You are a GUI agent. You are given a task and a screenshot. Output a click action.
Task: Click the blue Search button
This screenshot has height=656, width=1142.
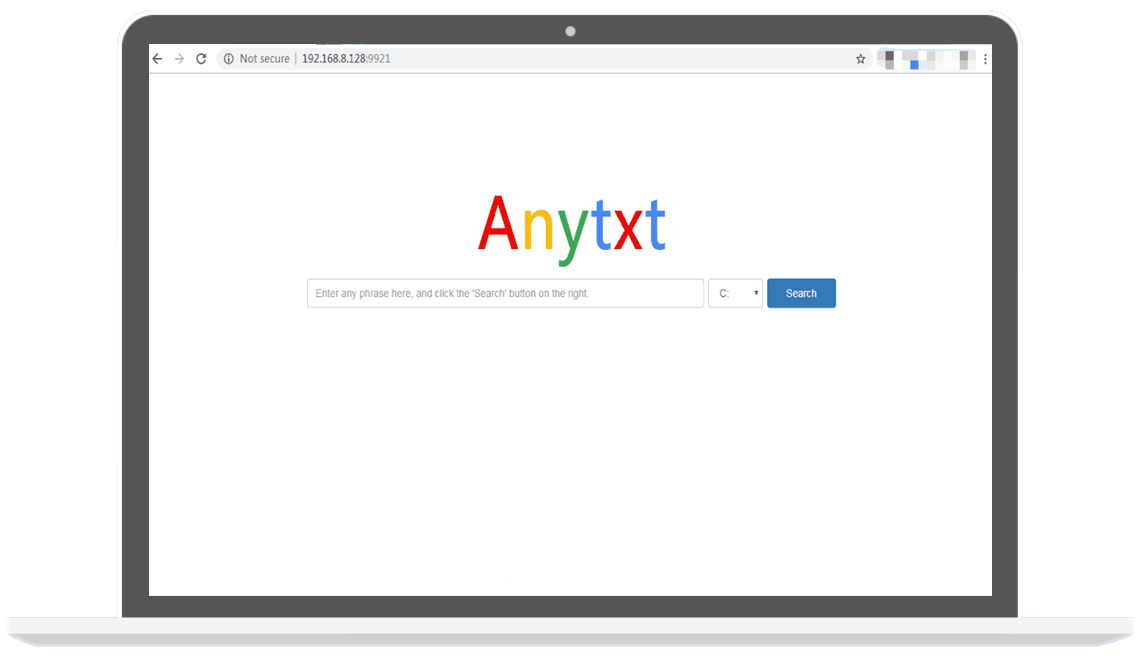point(801,293)
